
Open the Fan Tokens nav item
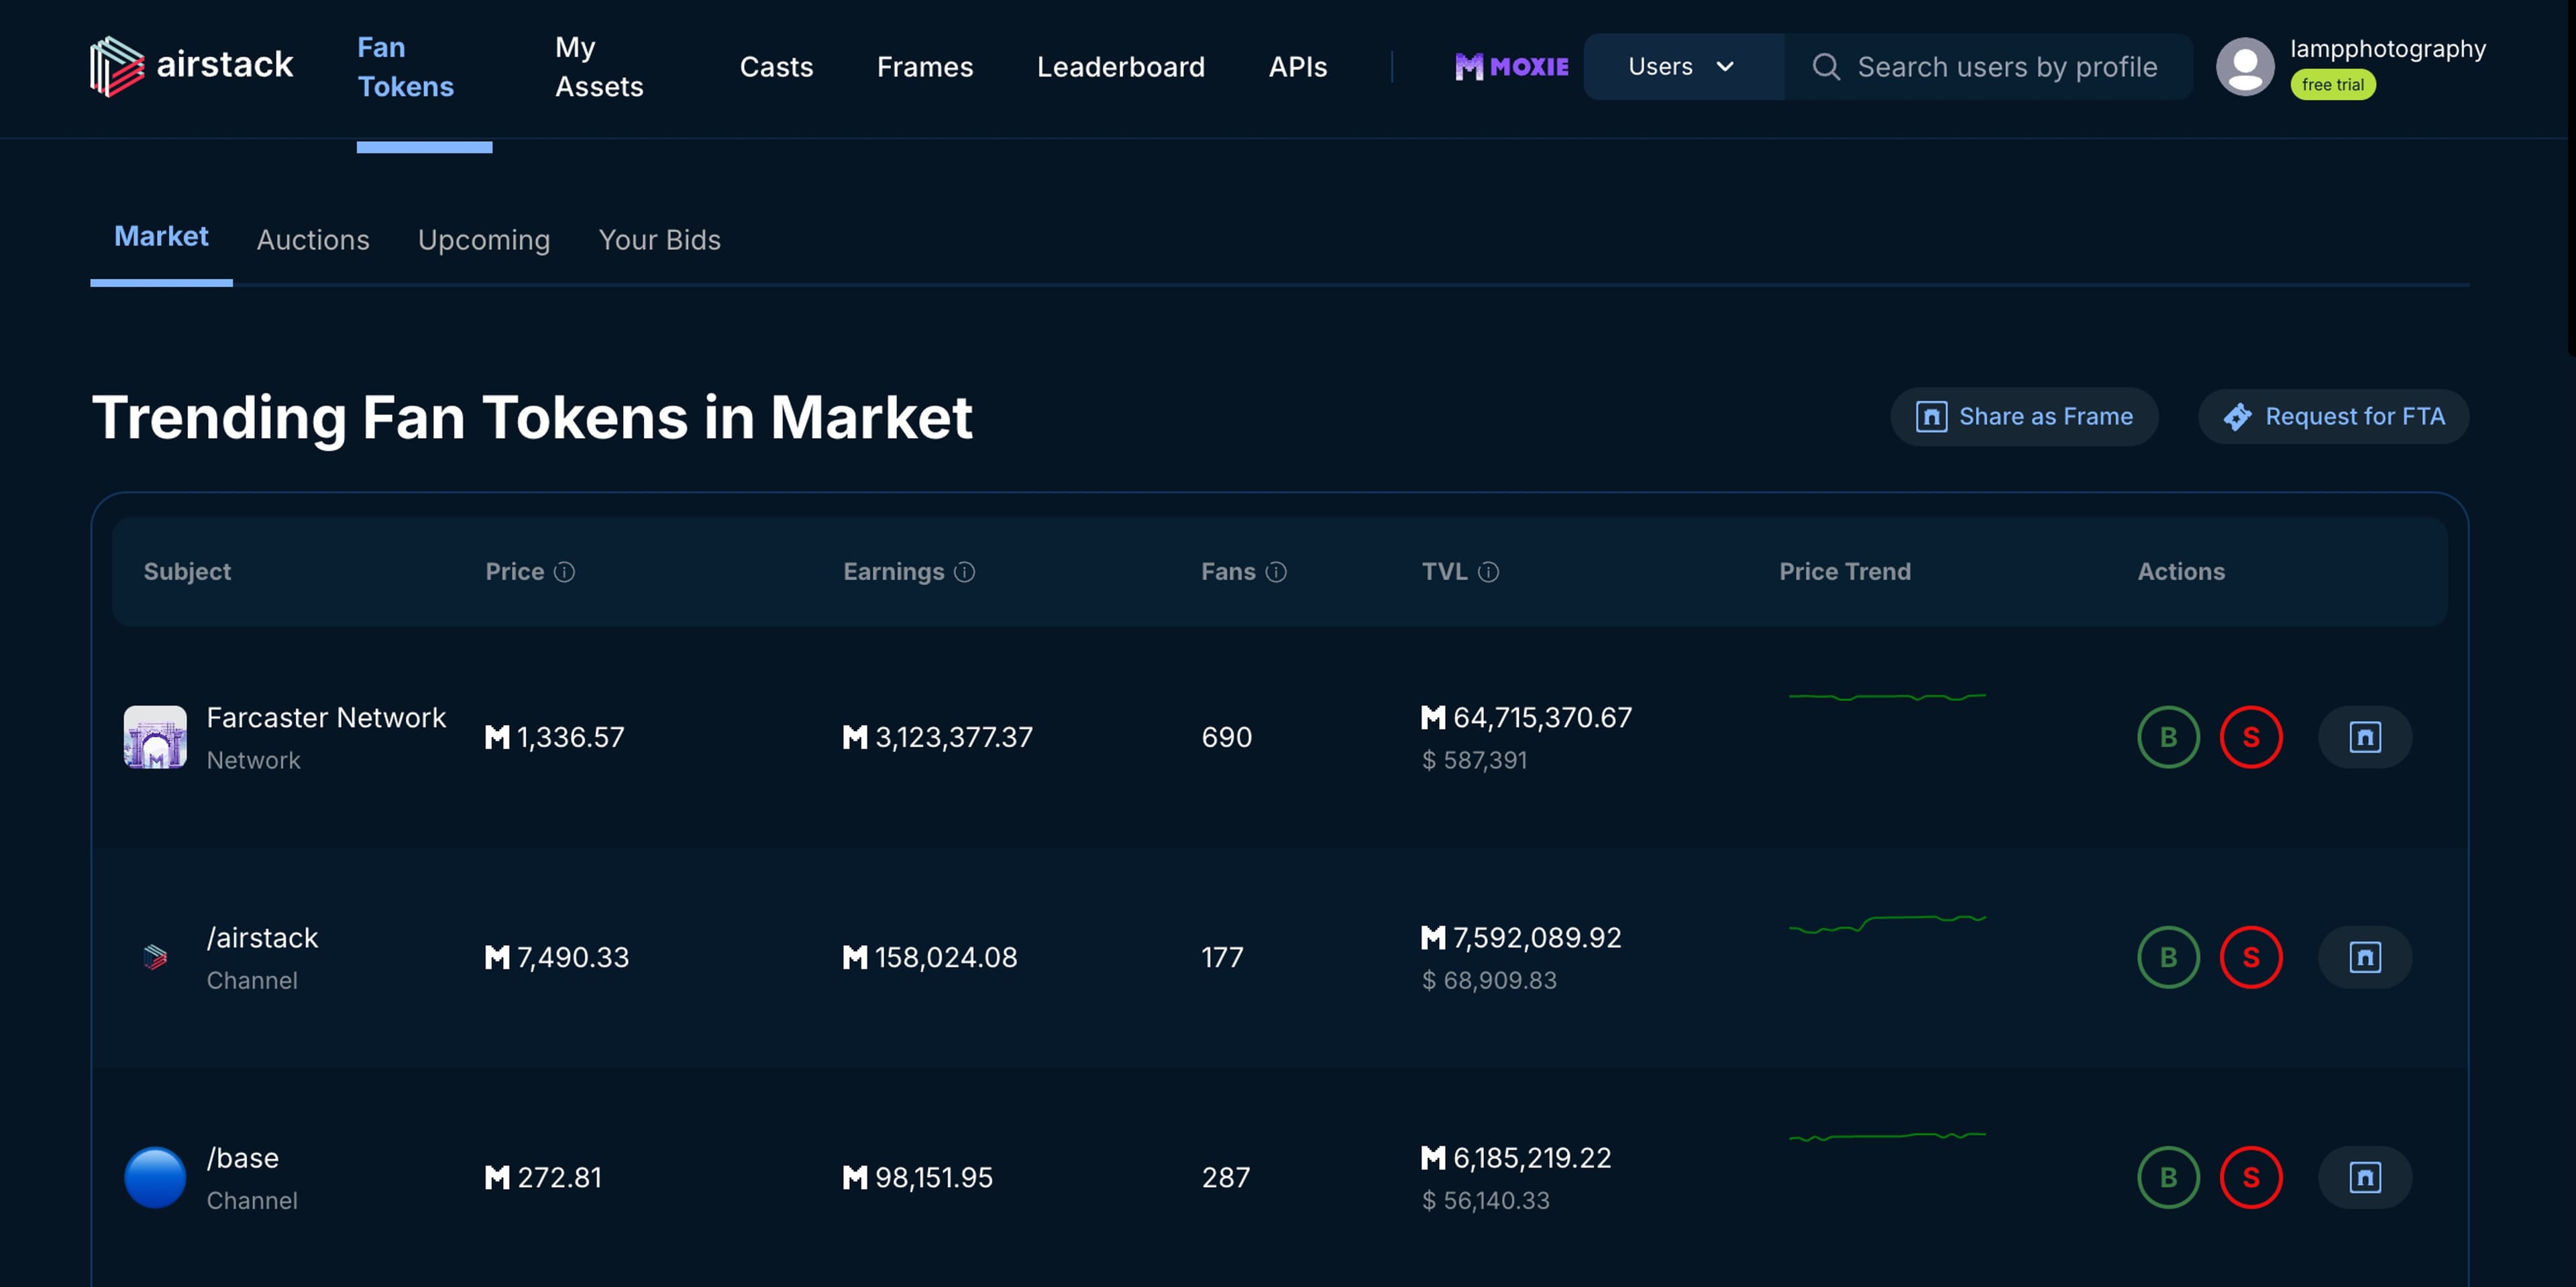pos(406,67)
